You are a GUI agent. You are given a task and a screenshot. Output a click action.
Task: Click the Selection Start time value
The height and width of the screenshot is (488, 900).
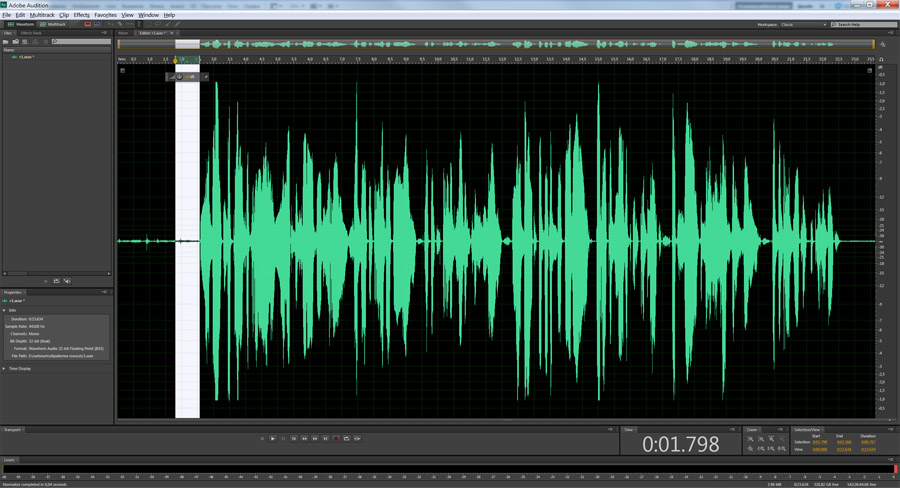click(820, 442)
